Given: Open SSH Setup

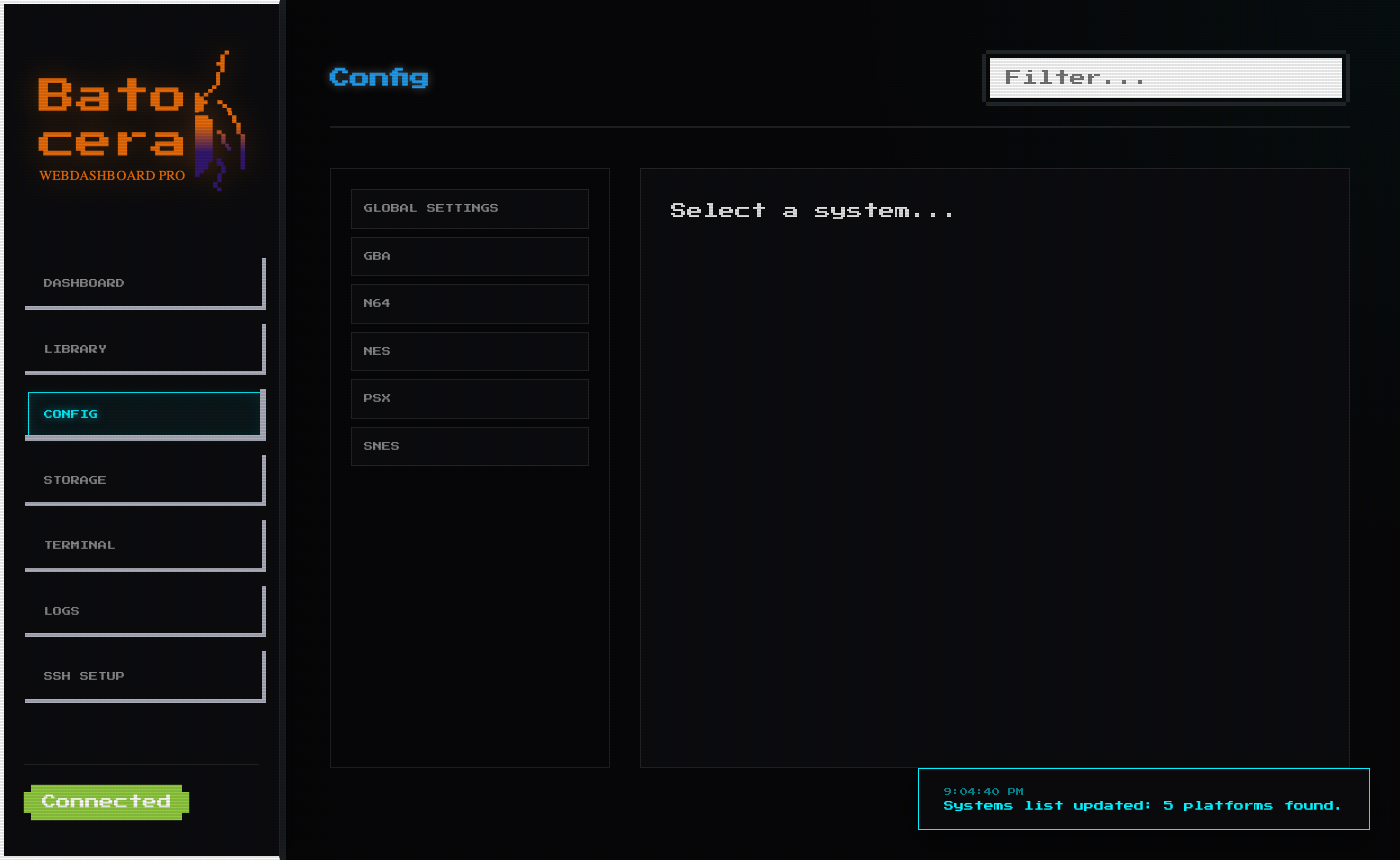Looking at the screenshot, I should coord(145,676).
